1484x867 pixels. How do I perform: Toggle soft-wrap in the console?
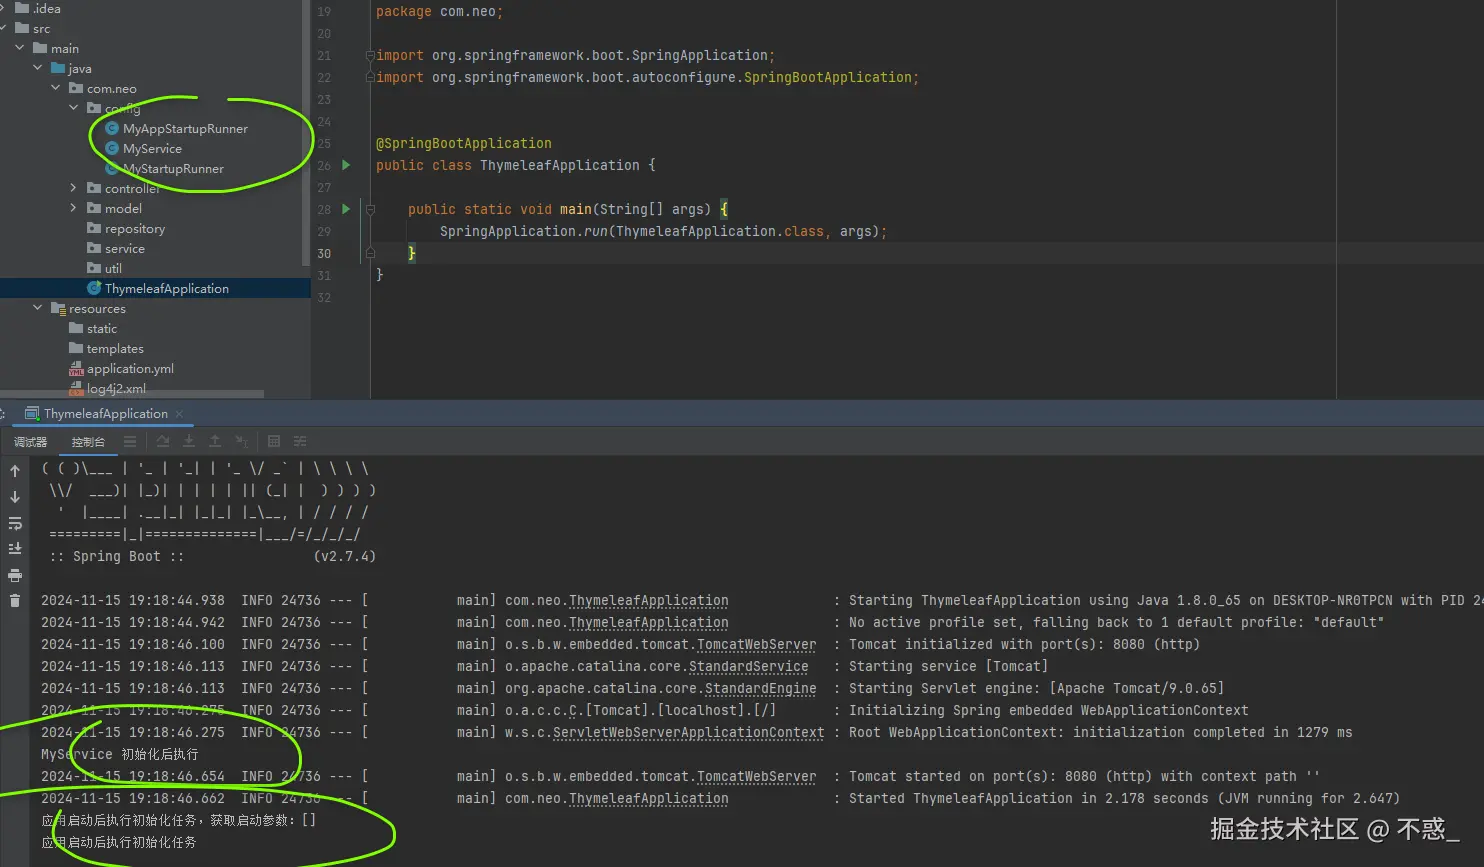(x=15, y=523)
